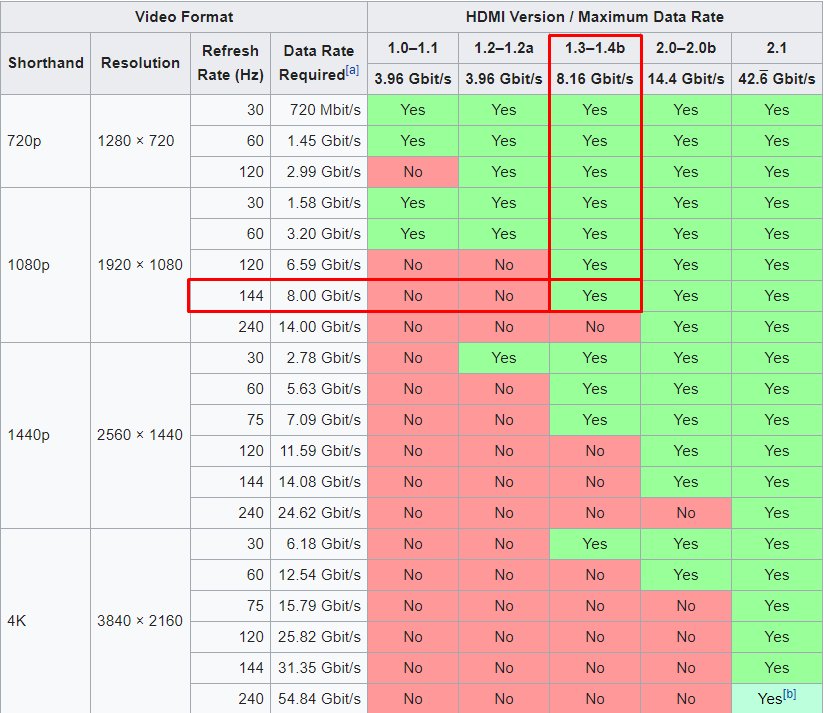Click the 'Video Format' header cell
This screenshot has height=713, width=824.
(x=184, y=17)
